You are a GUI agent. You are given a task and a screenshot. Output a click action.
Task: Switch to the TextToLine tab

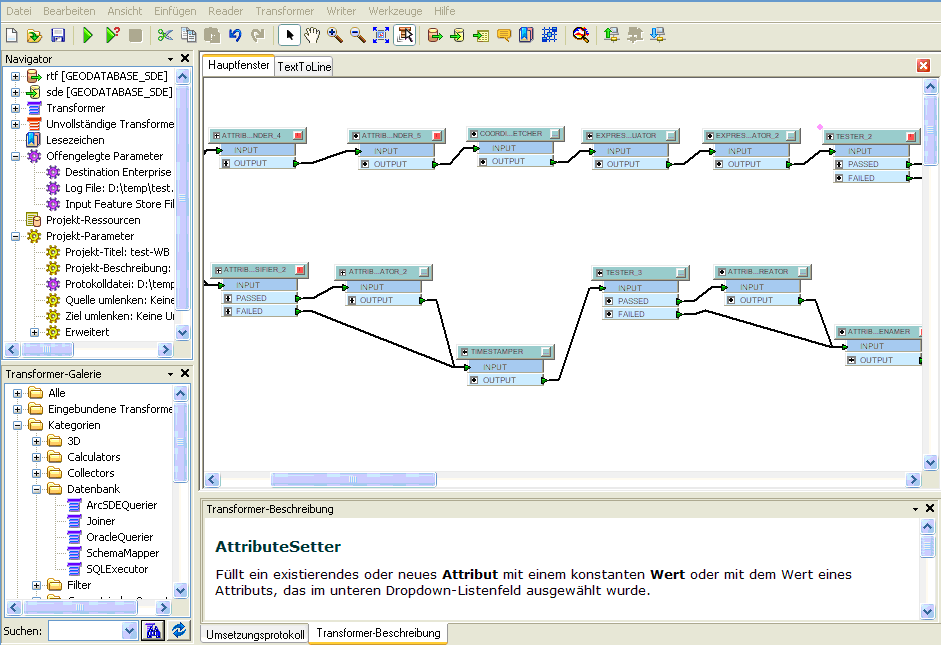(305, 66)
